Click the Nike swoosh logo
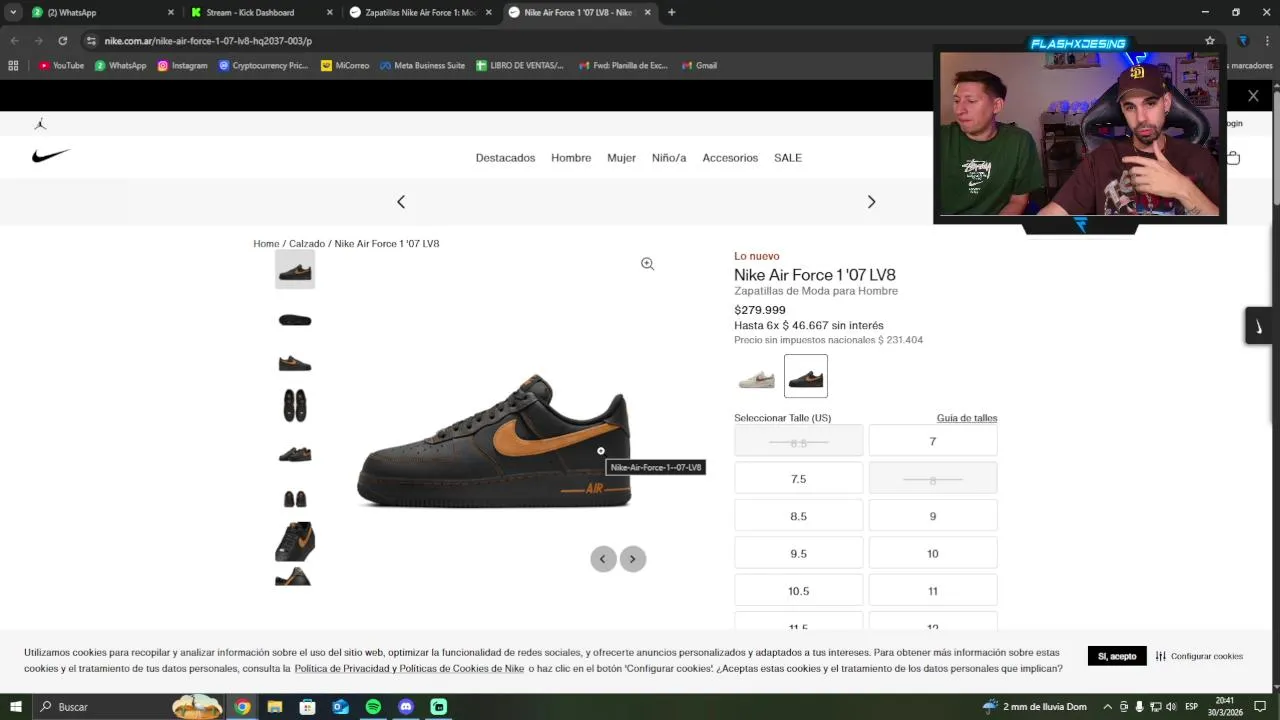Image resolution: width=1280 pixels, height=720 pixels. 51,156
